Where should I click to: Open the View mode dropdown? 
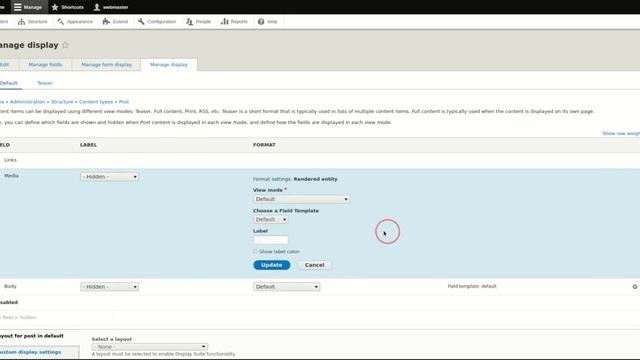301,199
